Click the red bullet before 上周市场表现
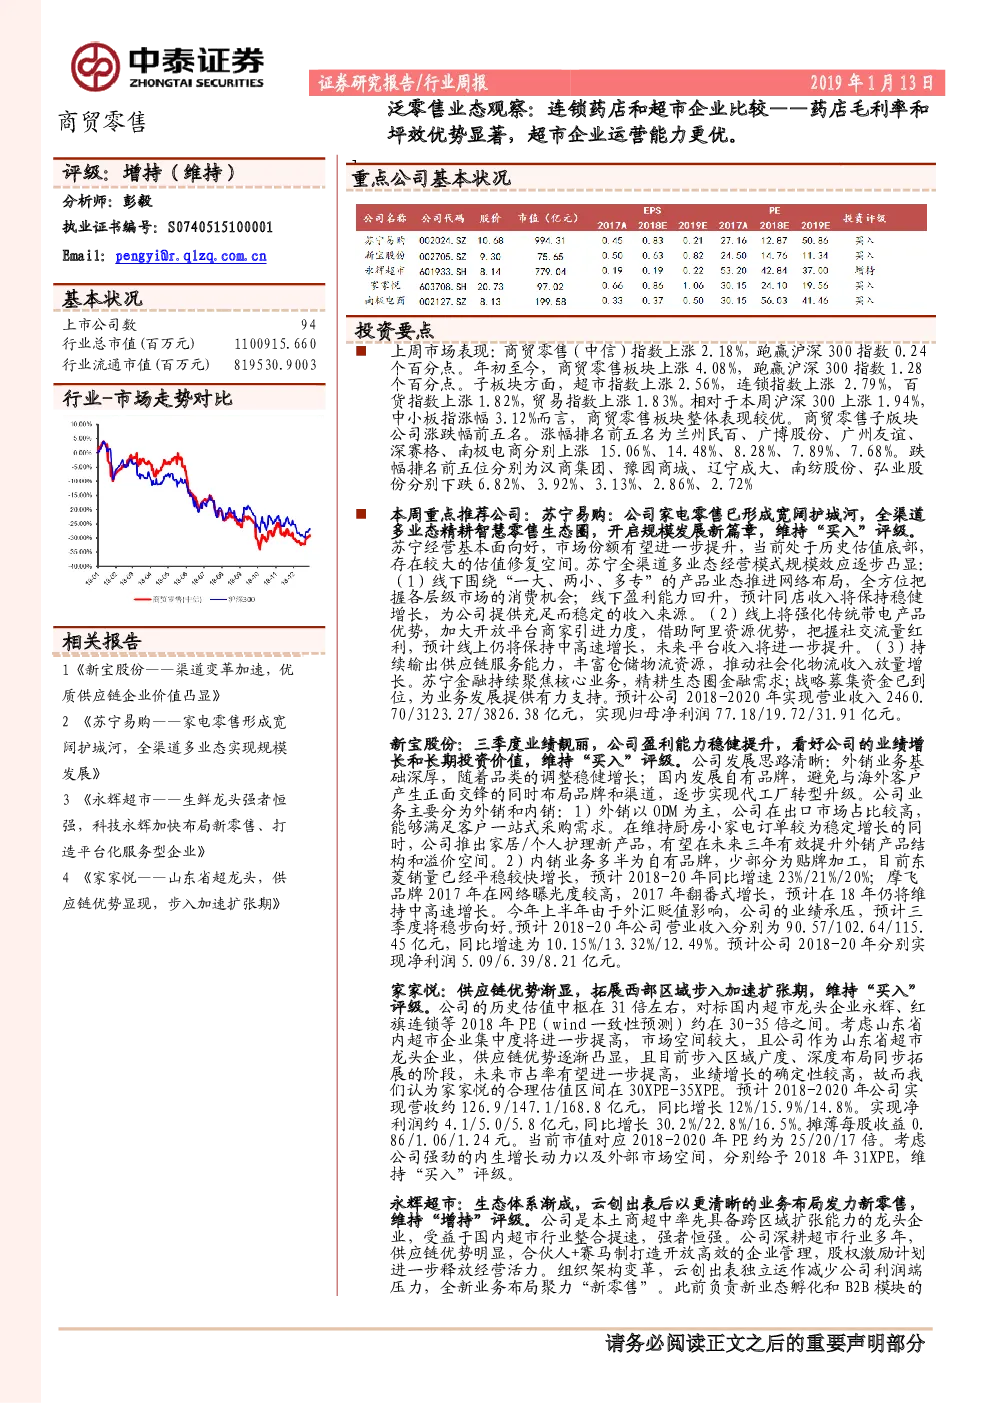The image size is (992, 1403). (360, 351)
